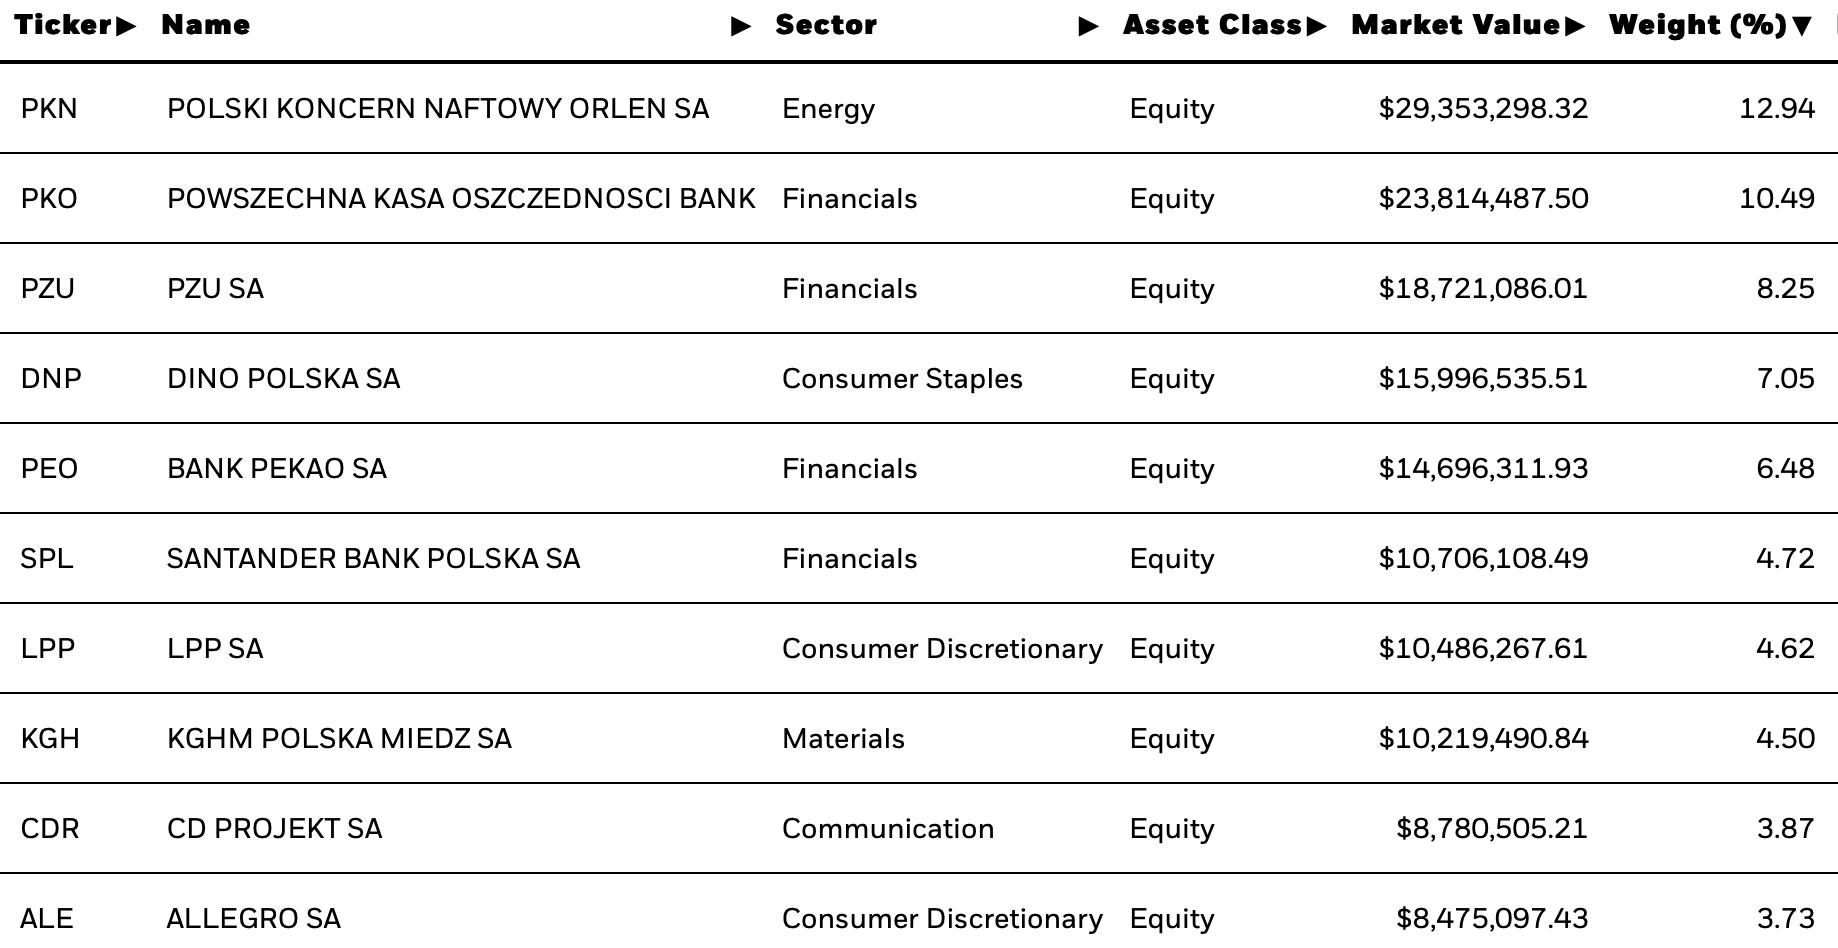
Task: Select the PKO ticker cell
Action: pyautogui.click(x=49, y=199)
